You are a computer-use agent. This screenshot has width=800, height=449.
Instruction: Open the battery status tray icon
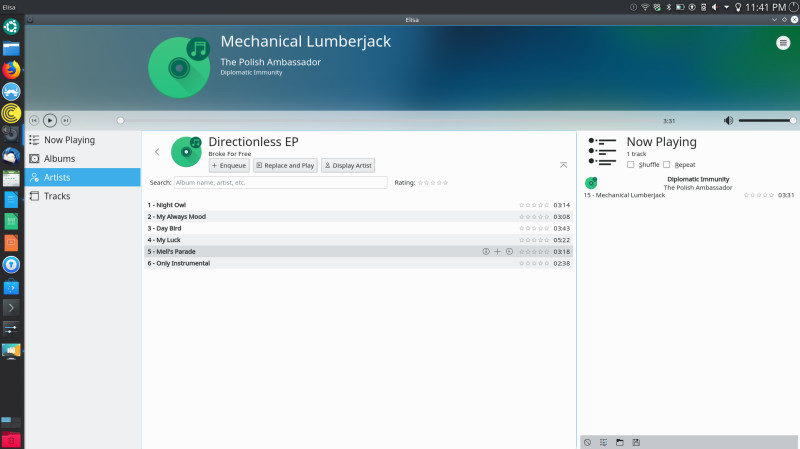pyautogui.click(x=680, y=7)
